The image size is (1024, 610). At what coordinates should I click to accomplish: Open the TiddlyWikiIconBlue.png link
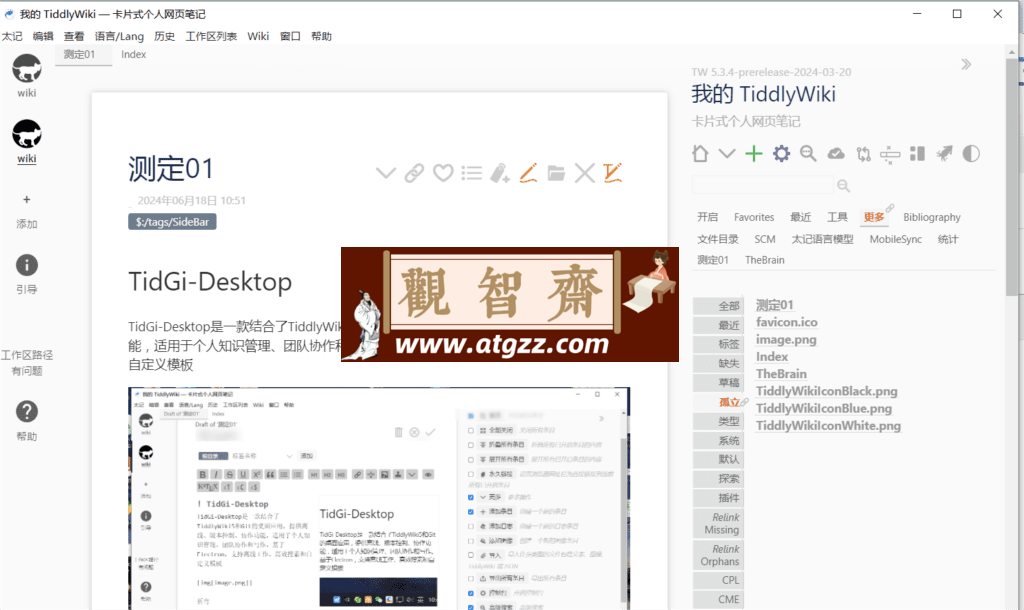coord(824,408)
